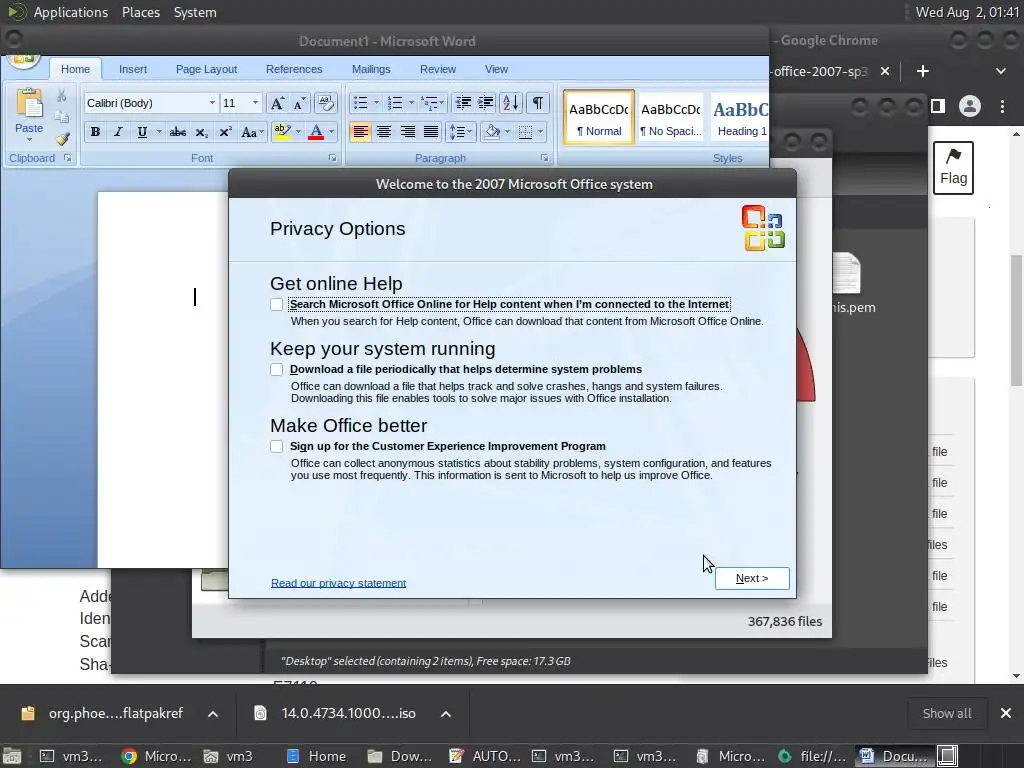Center align text in Word

384,132
